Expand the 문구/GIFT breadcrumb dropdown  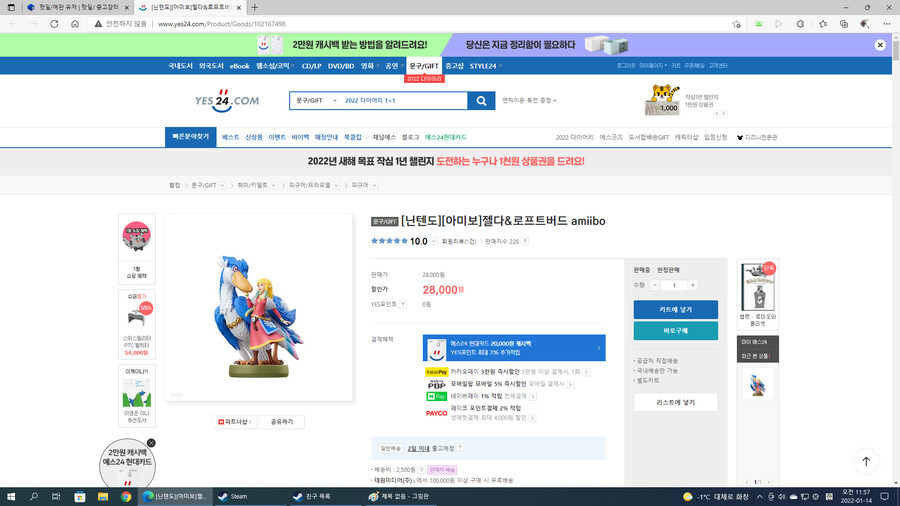click(x=222, y=185)
